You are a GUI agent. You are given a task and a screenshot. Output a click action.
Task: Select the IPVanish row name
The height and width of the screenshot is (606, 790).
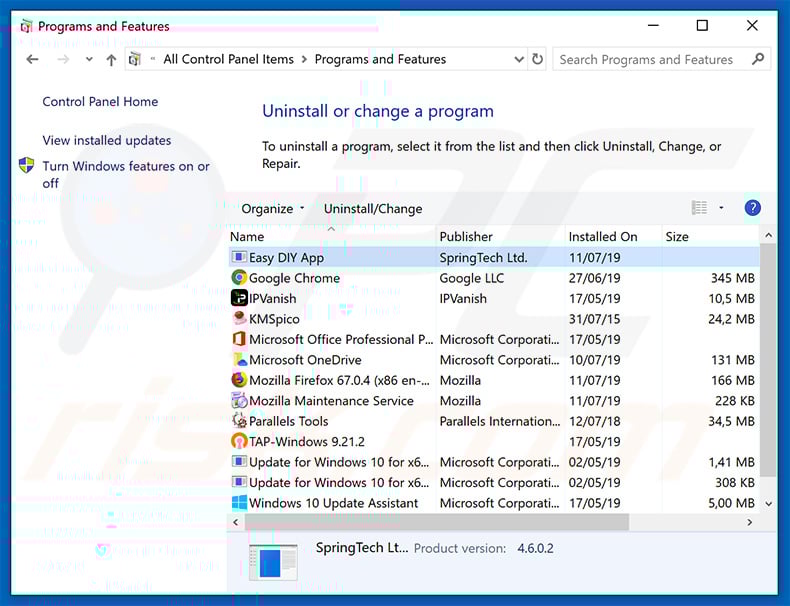273,299
